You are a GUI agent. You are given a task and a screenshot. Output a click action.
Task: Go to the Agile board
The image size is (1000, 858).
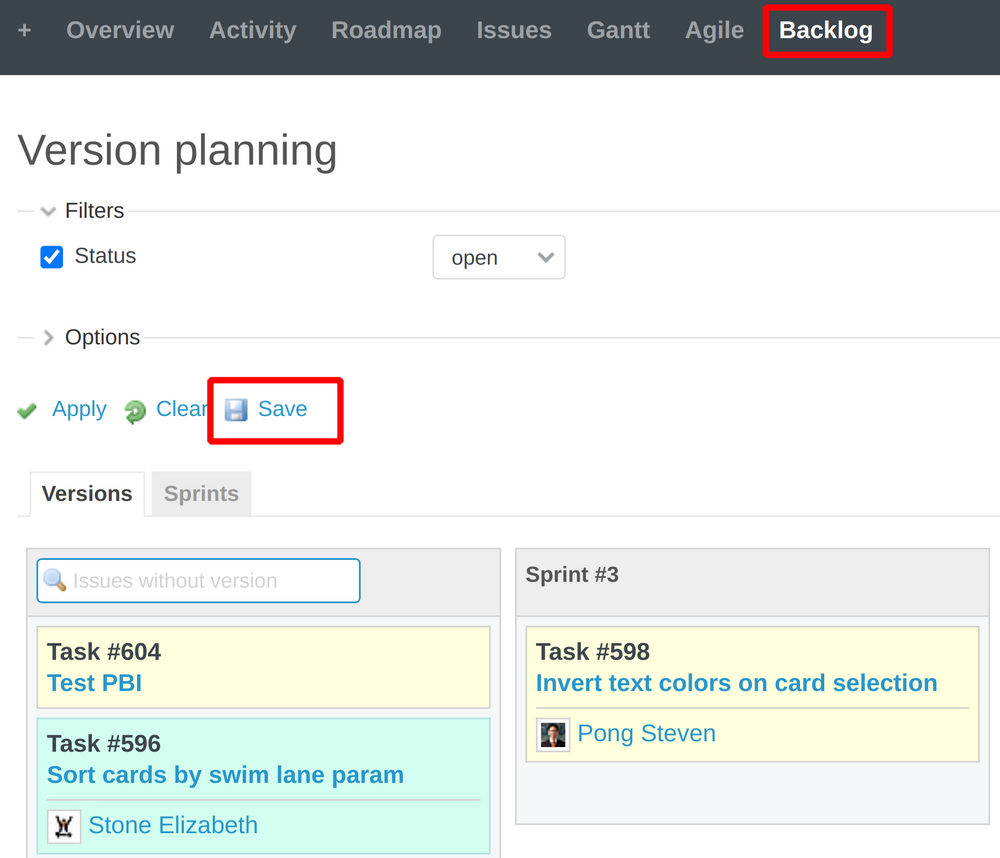coord(714,31)
